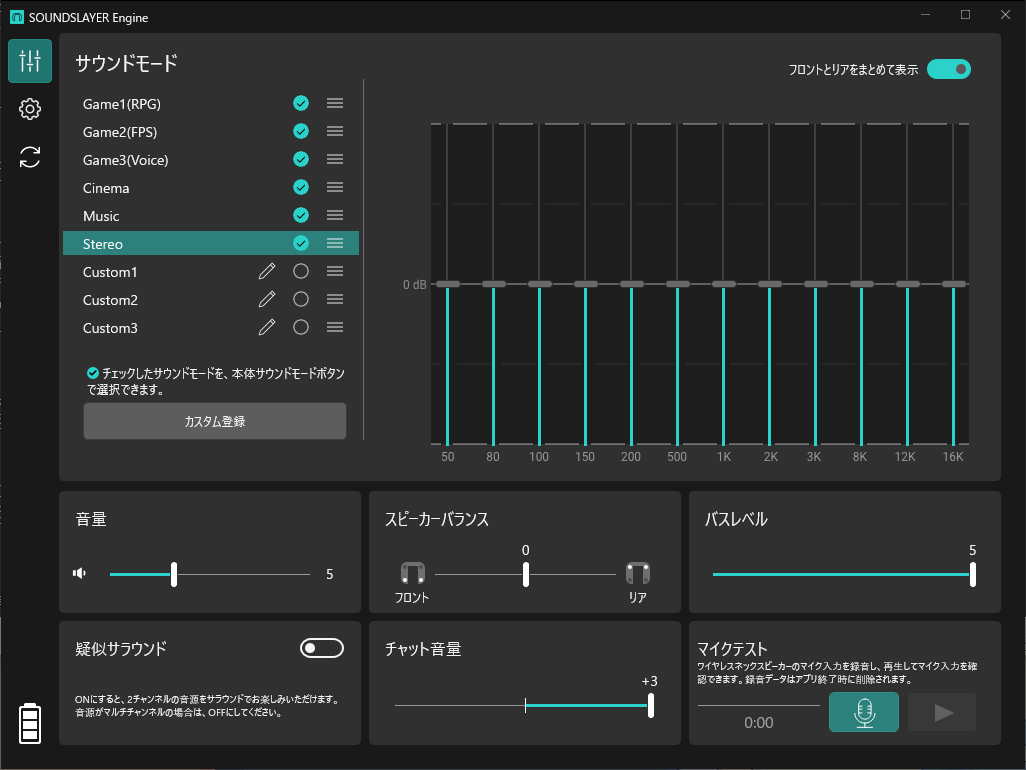Image resolution: width=1026 pixels, height=770 pixels.
Task: Click the 音量 volume slider handle
Action: pyautogui.click(x=174, y=574)
